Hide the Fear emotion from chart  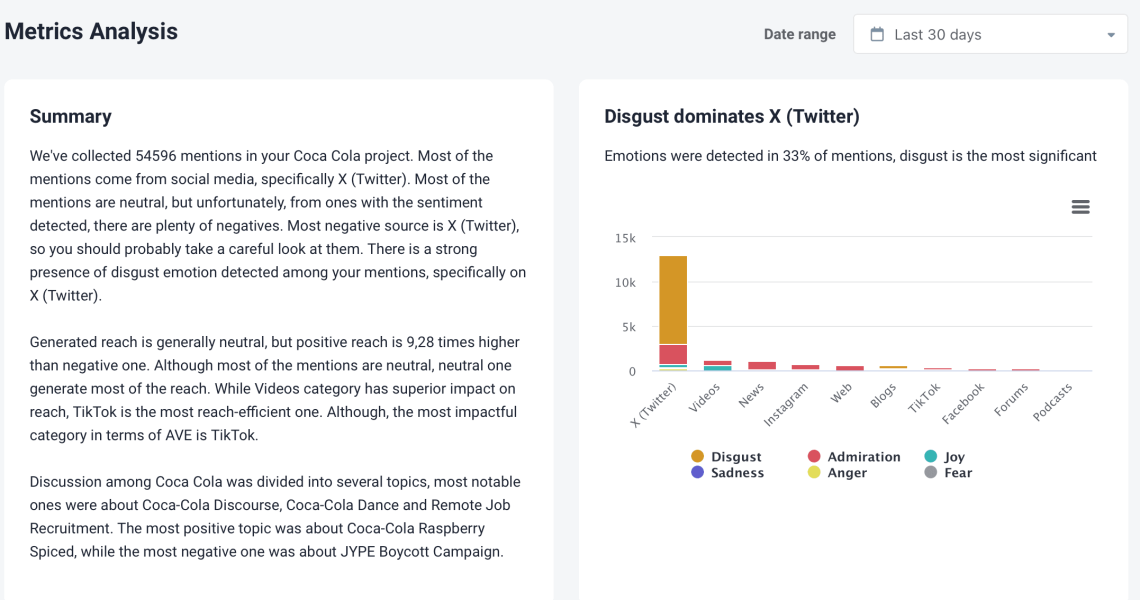tap(948, 472)
